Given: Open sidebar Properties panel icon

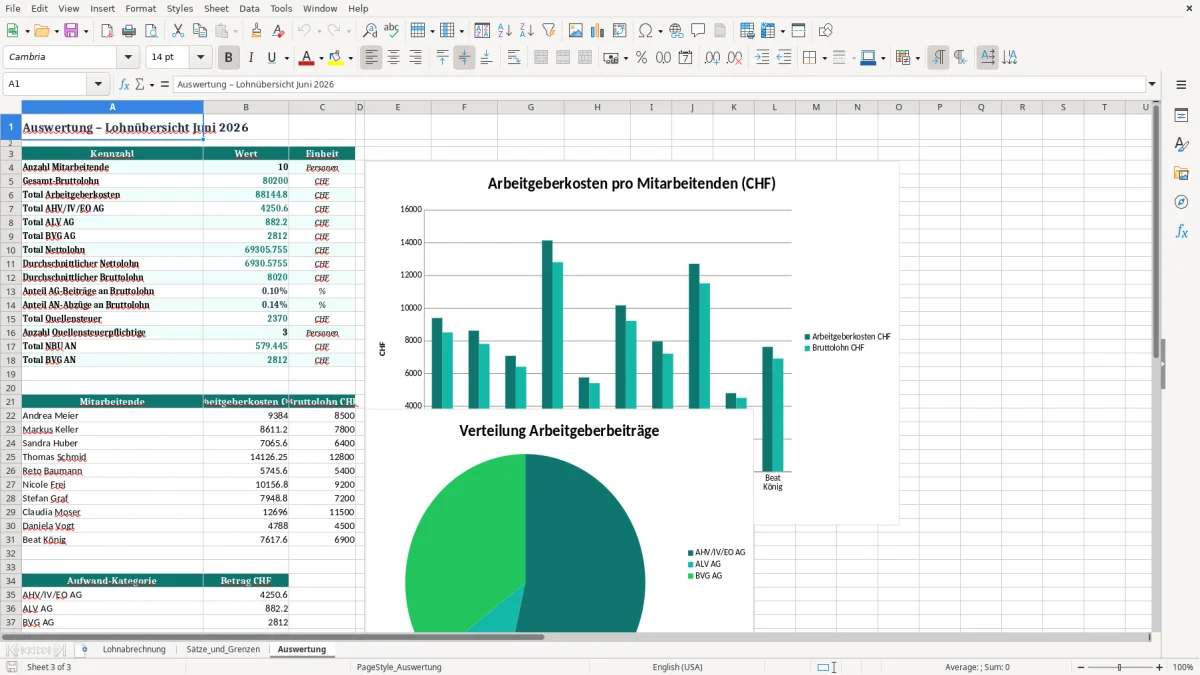Looking at the screenshot, I should click(1181, 116).
